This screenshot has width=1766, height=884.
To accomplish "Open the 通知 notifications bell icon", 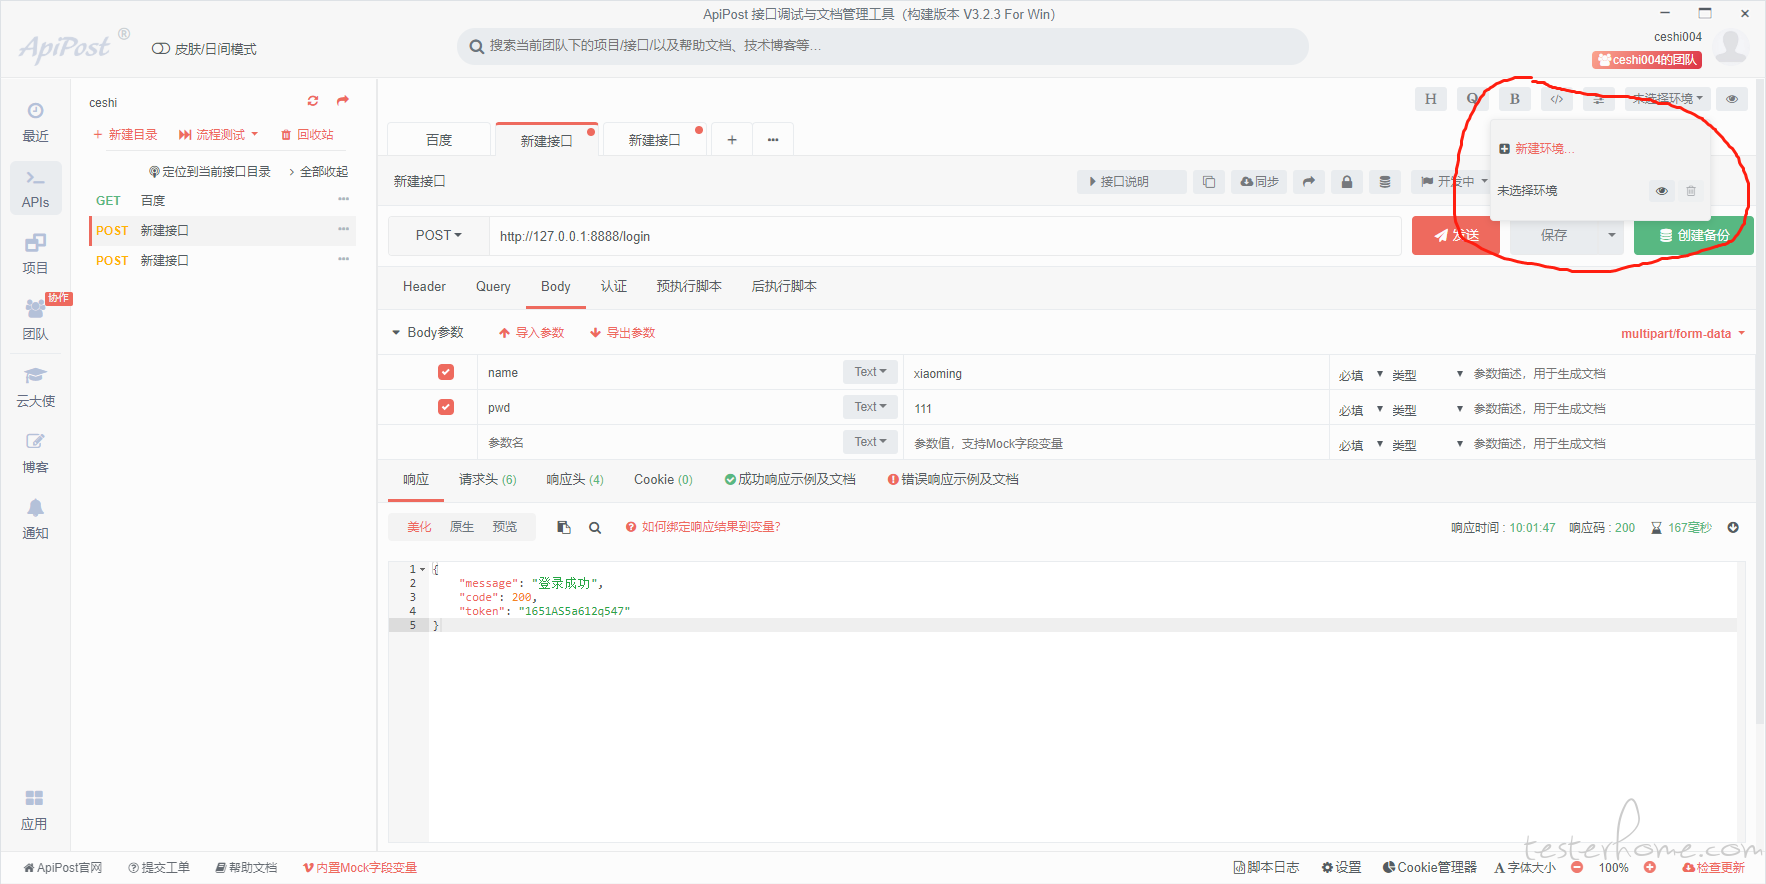I will [35, 519].
